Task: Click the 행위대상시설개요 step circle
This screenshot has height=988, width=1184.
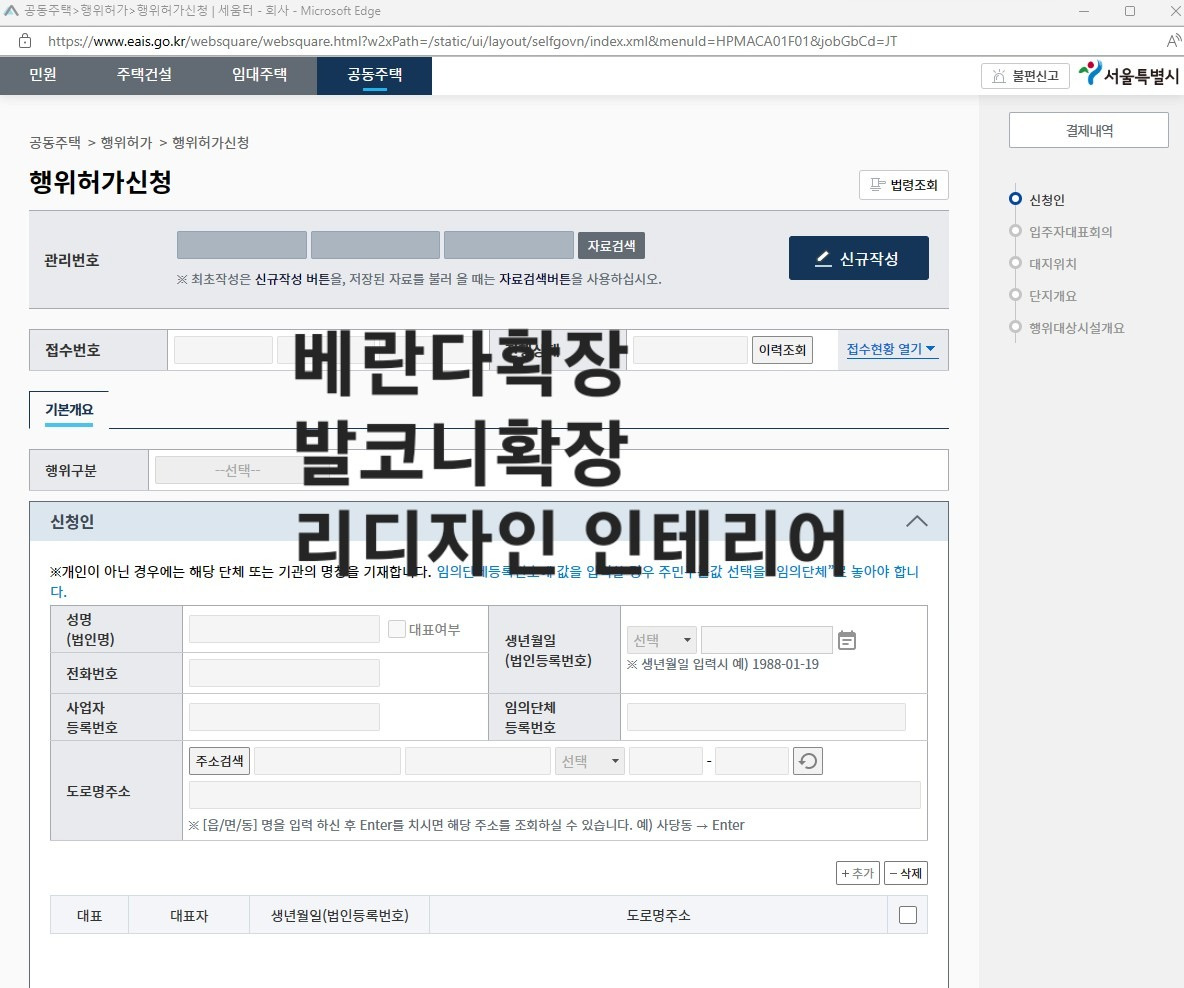Action: tap(1016, 327)
